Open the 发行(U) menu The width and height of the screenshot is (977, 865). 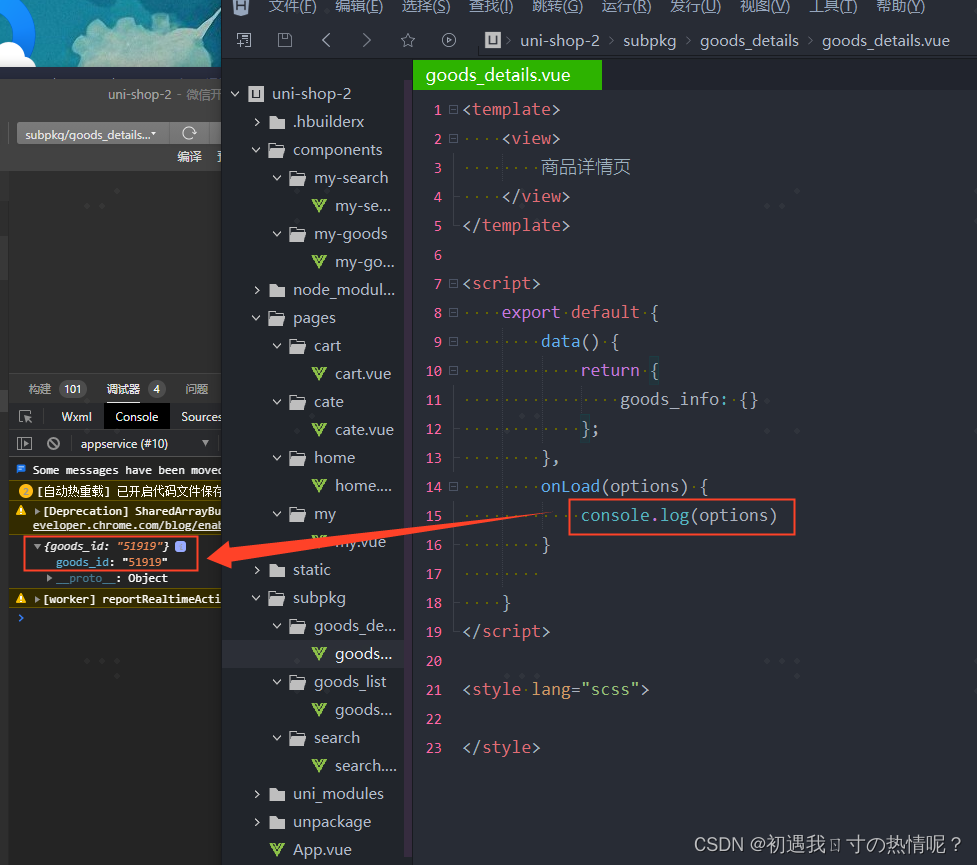(695, 7)
